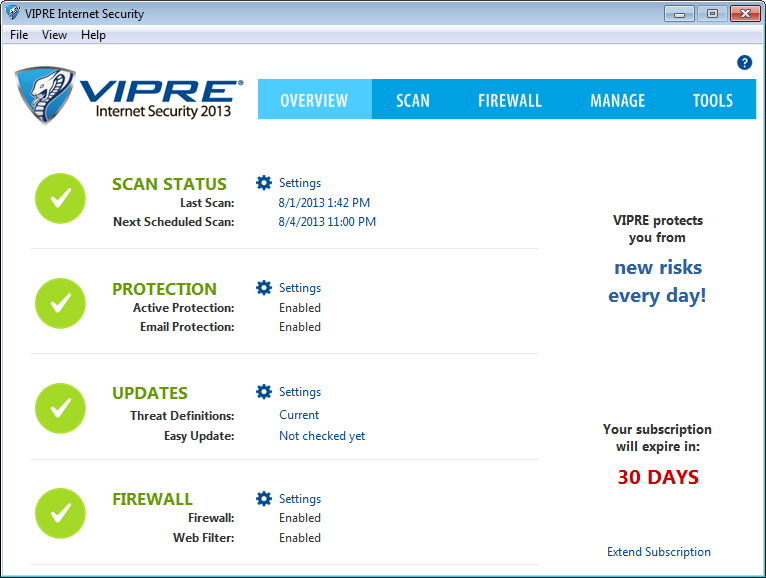Open Settings link under Scan Status
The height and width of the screenshot is (578, 766).
click(x=299, y=183)
